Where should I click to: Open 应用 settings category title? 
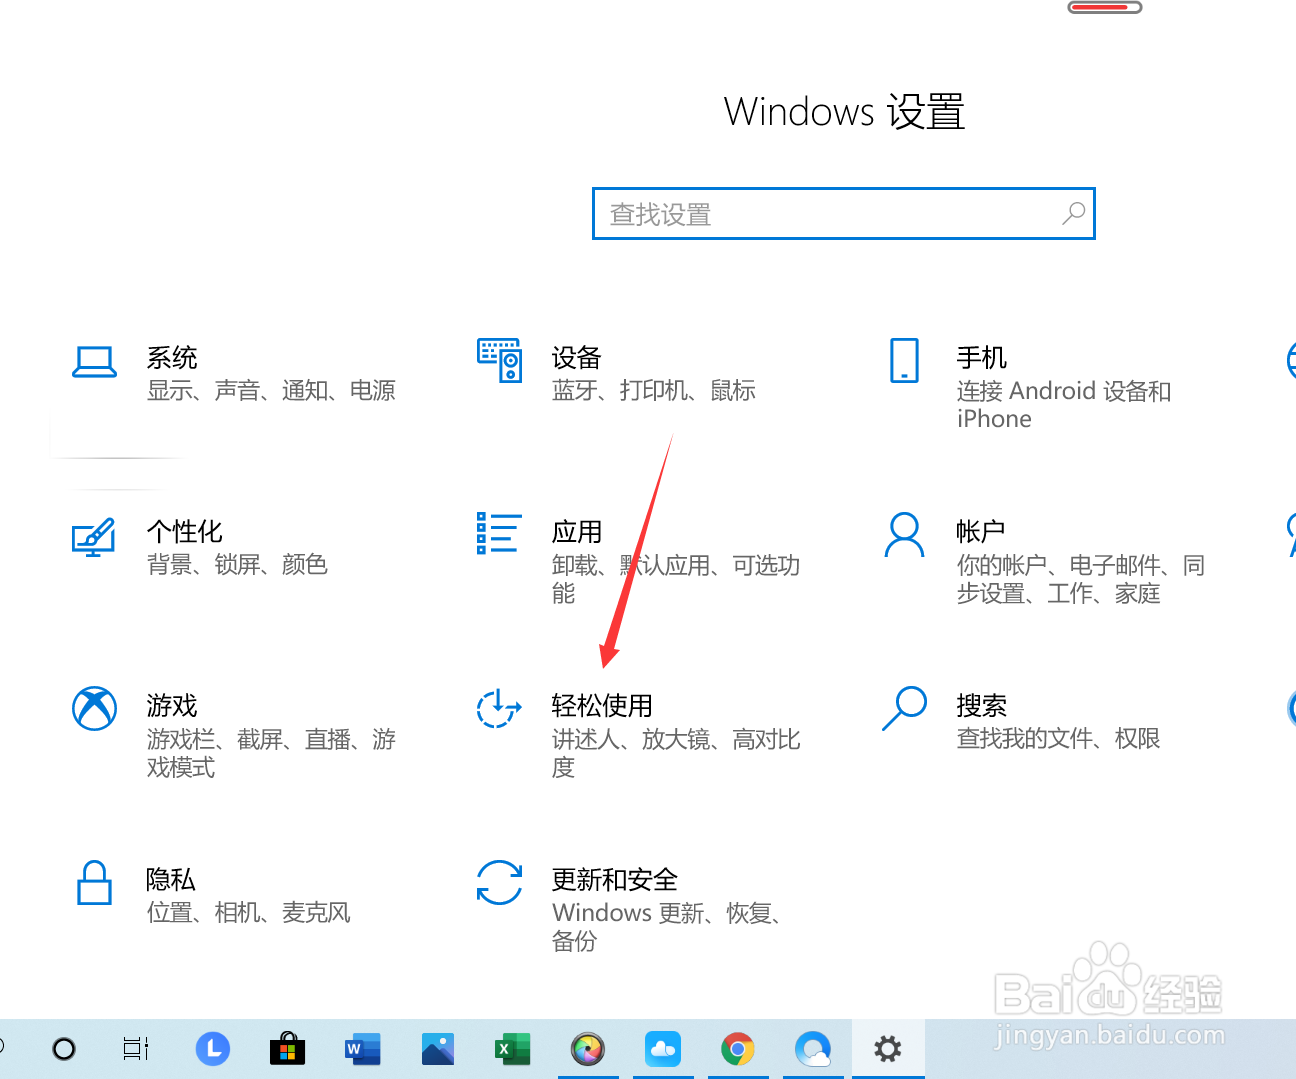coord(577,531)
